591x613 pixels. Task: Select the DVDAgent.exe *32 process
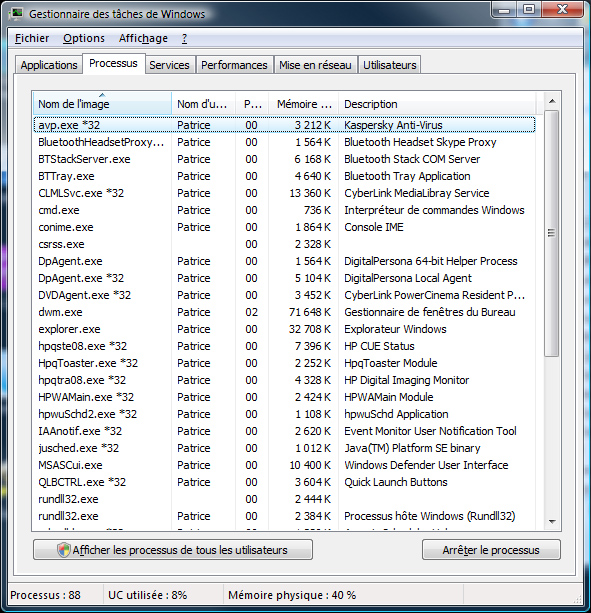(x=284, y=295)
